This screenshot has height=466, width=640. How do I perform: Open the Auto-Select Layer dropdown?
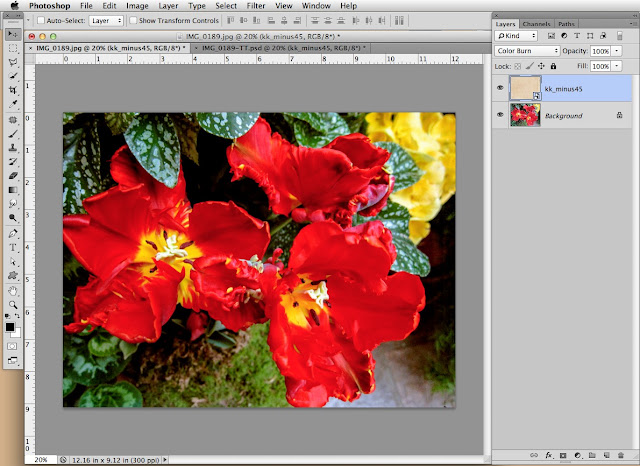pyautogui.click(x=106, y=20)
